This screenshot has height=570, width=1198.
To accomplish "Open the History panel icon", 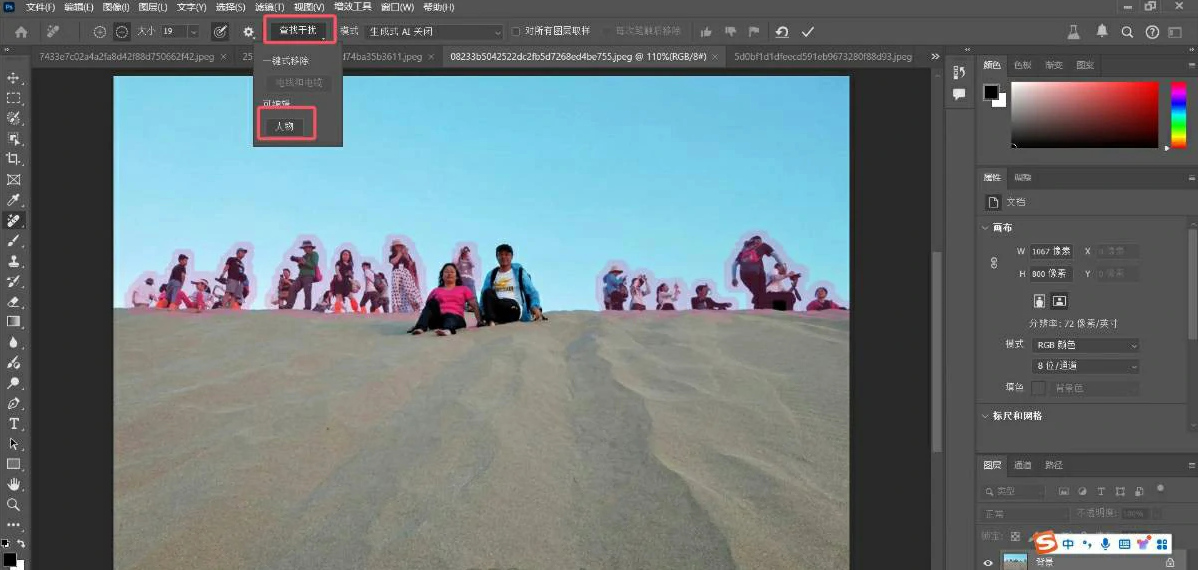I will (x=960, y=73).
